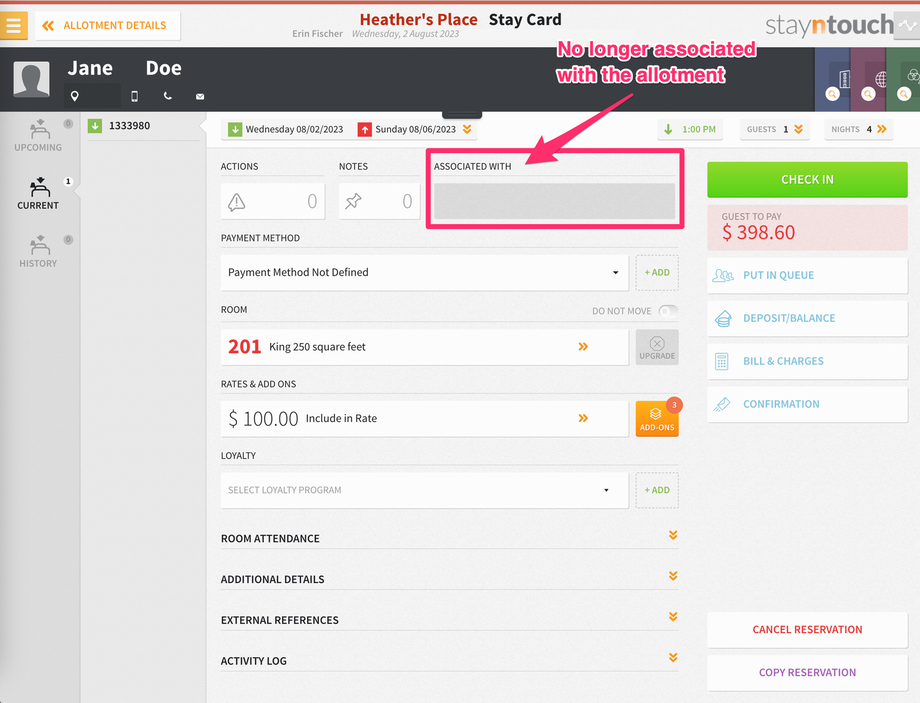Open the $100.00 Include in Rate details

click(424, 418)
